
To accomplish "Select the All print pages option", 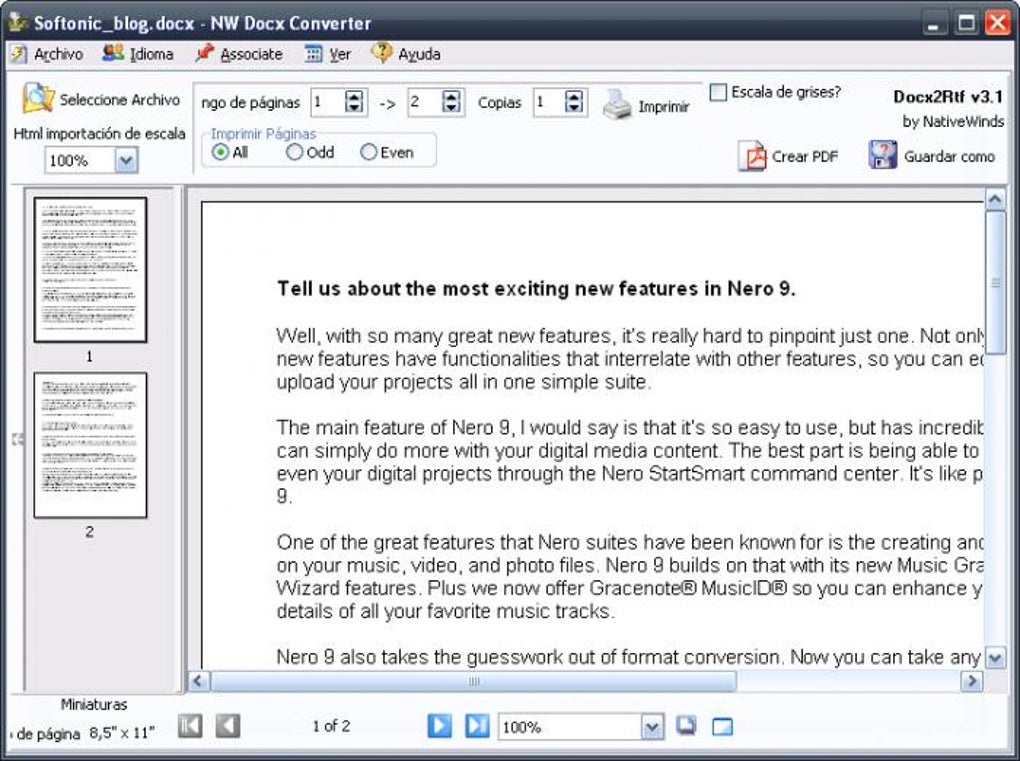I will 221,152.
